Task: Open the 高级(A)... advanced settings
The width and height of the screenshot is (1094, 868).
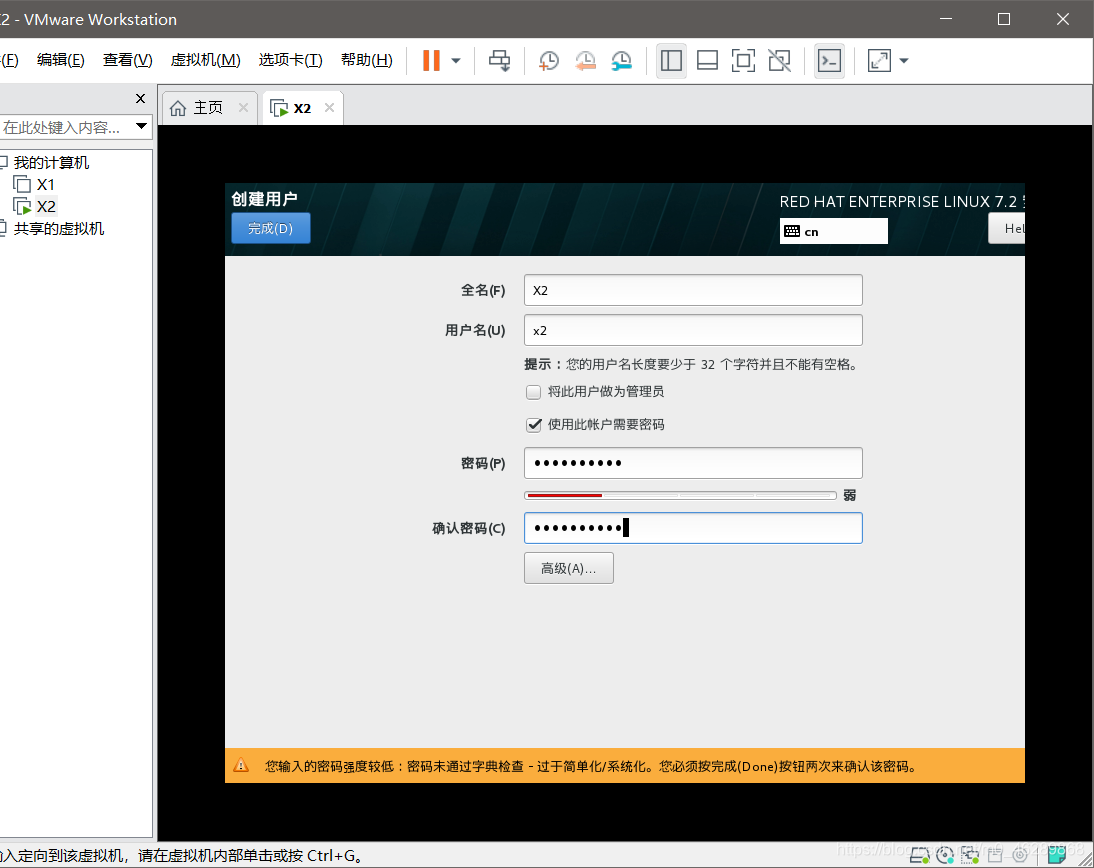Action: point(569,568)
